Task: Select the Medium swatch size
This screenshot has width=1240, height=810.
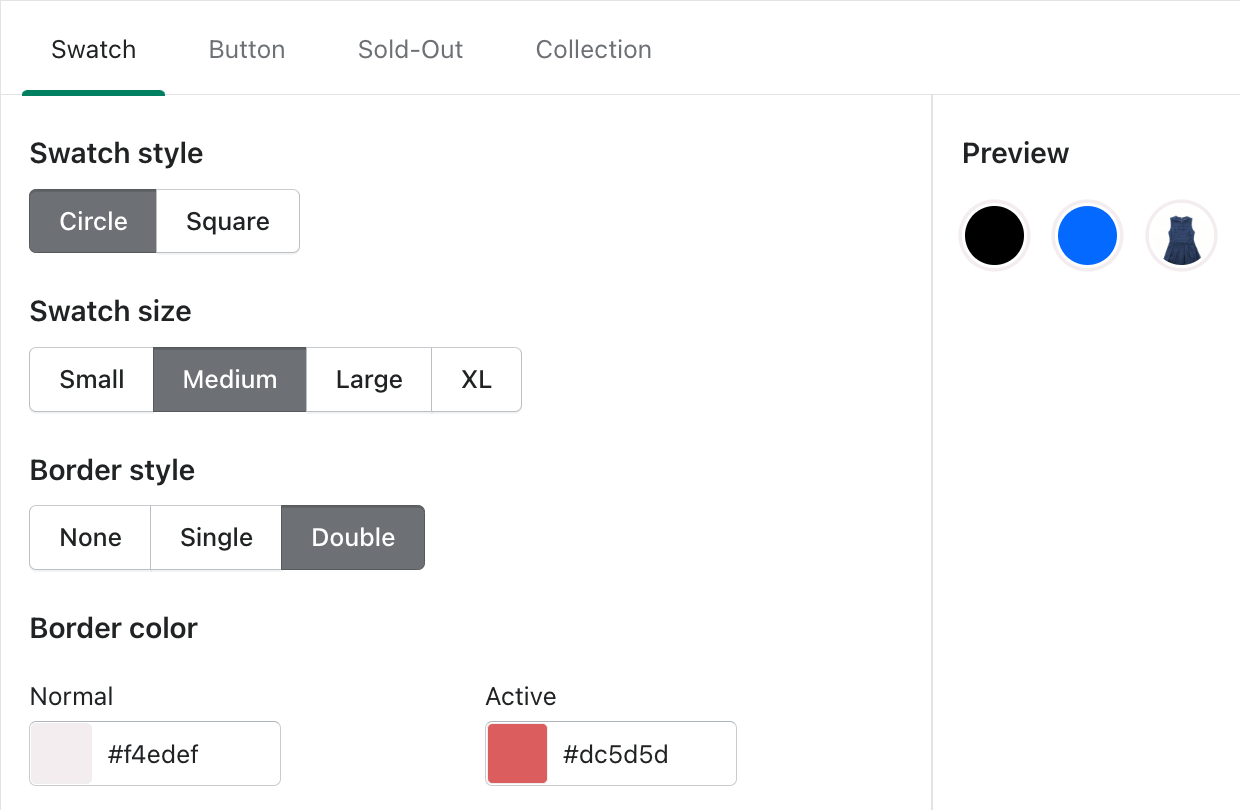Action: tap(229, 379)
